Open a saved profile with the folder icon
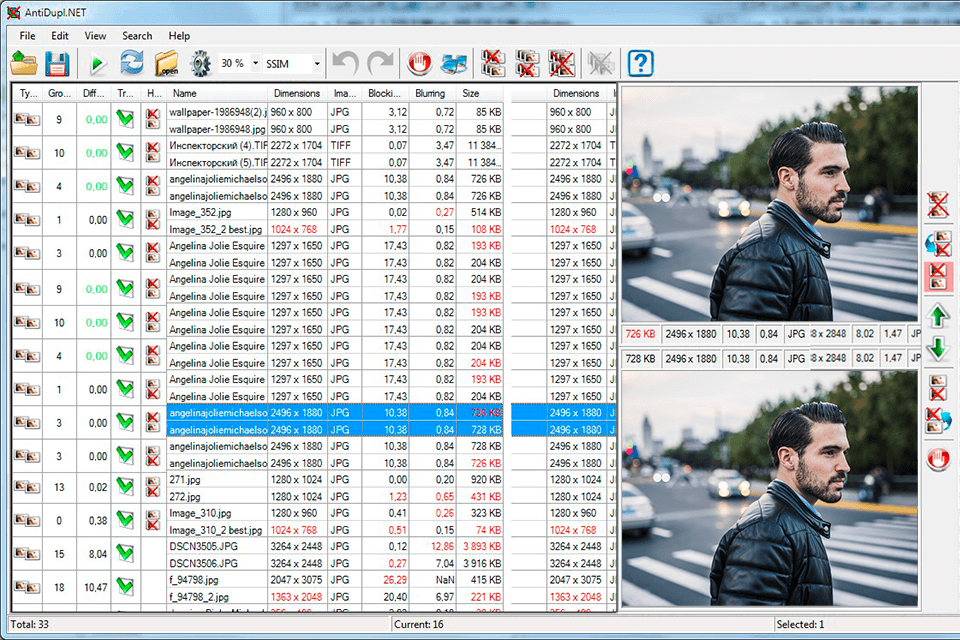This screenshot has width=960, height=640. pos(24,63)
